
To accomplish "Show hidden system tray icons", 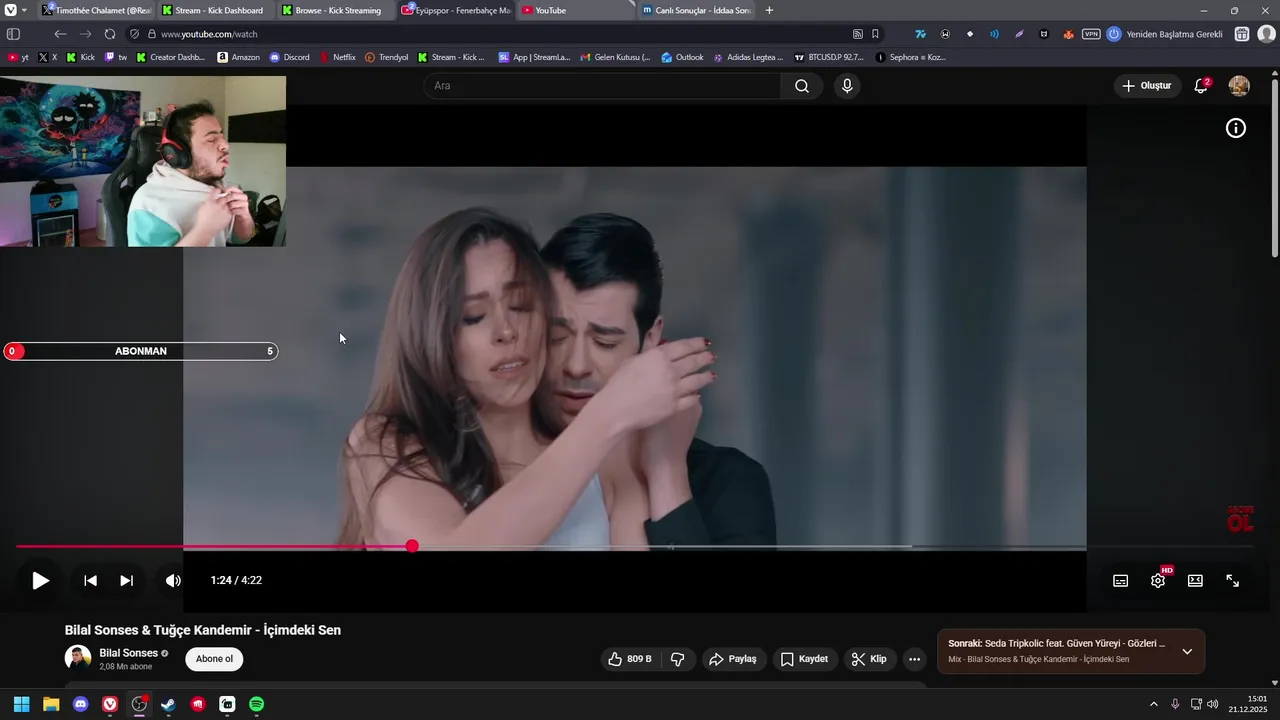I will click(1153, 704).
